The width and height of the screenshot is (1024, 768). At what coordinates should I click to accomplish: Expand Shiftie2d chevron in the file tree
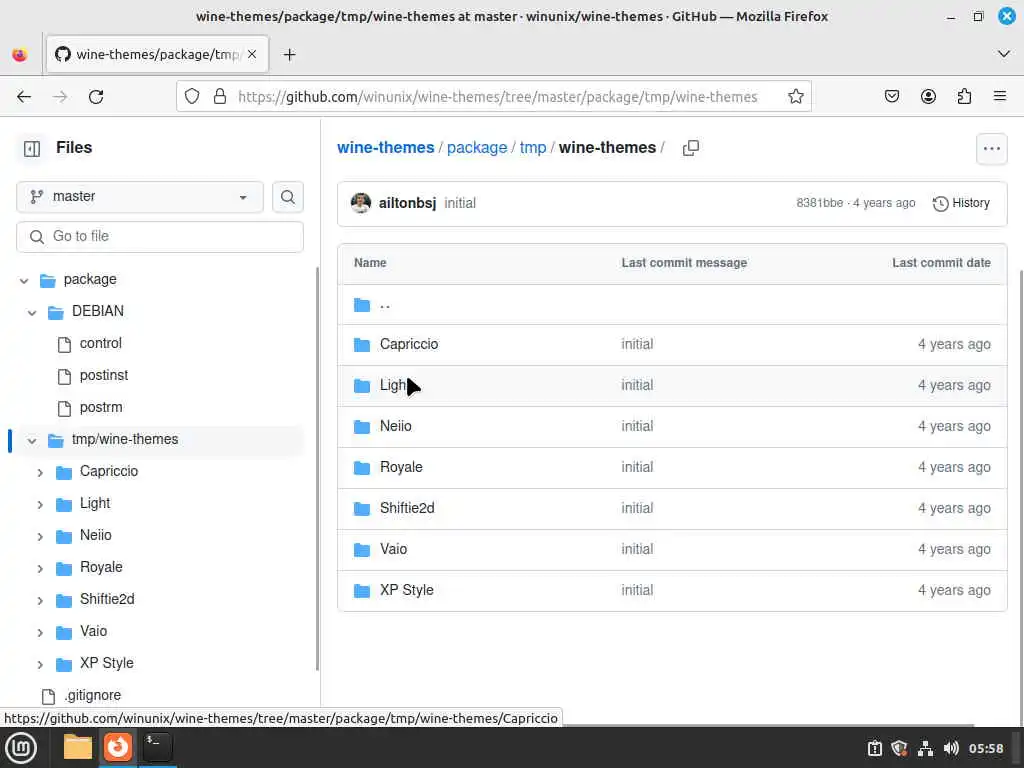(40, 600)
